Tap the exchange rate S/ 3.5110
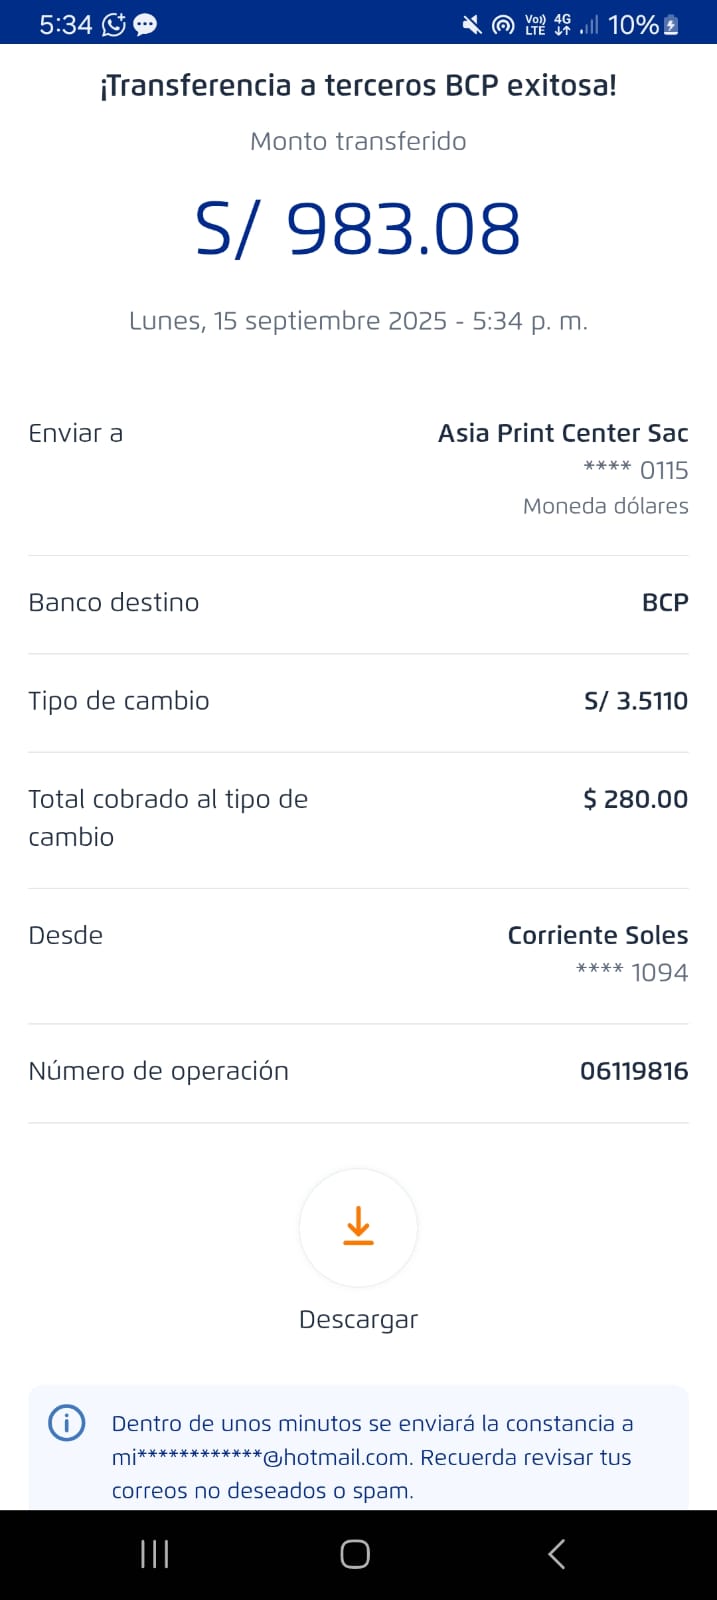Screen dimensions: 717x1600 point(635,701)
